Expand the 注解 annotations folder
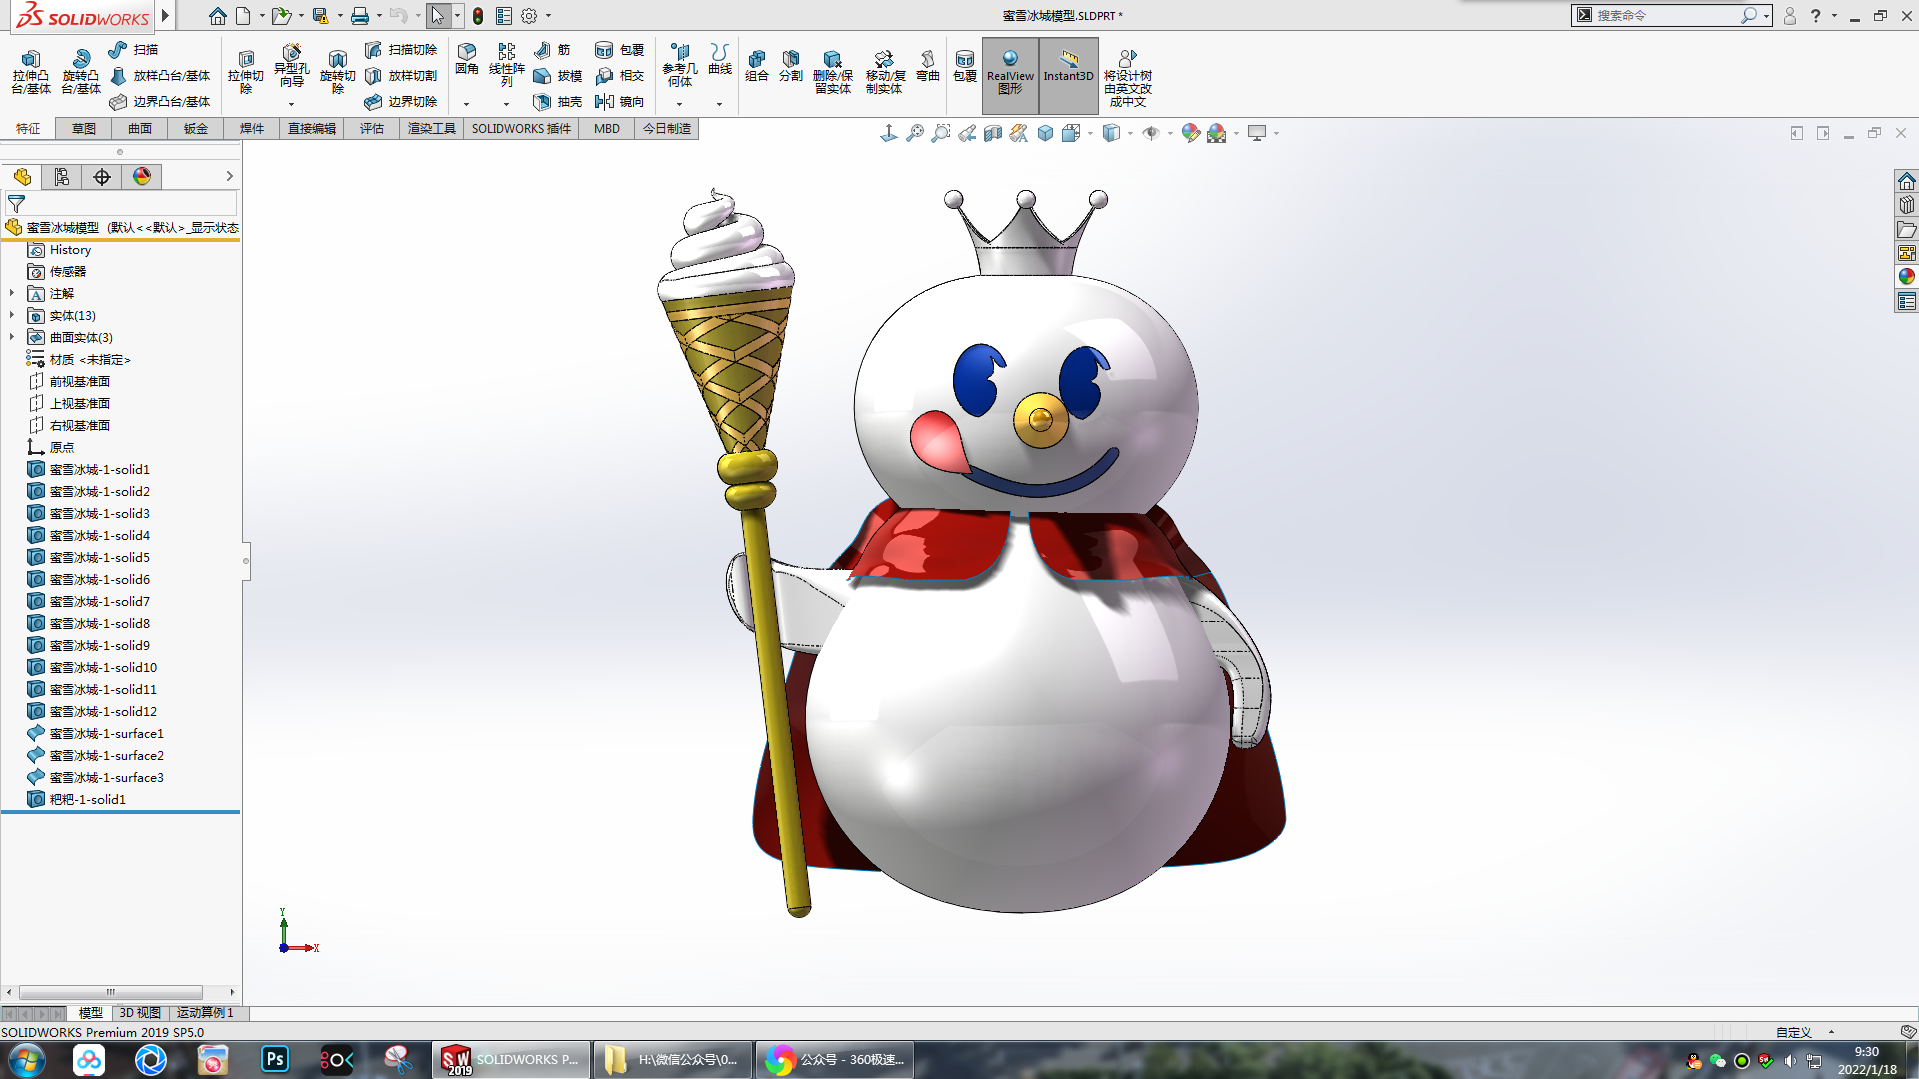The width and height of the screenshot is (1919, 1079). click(12, 293)
